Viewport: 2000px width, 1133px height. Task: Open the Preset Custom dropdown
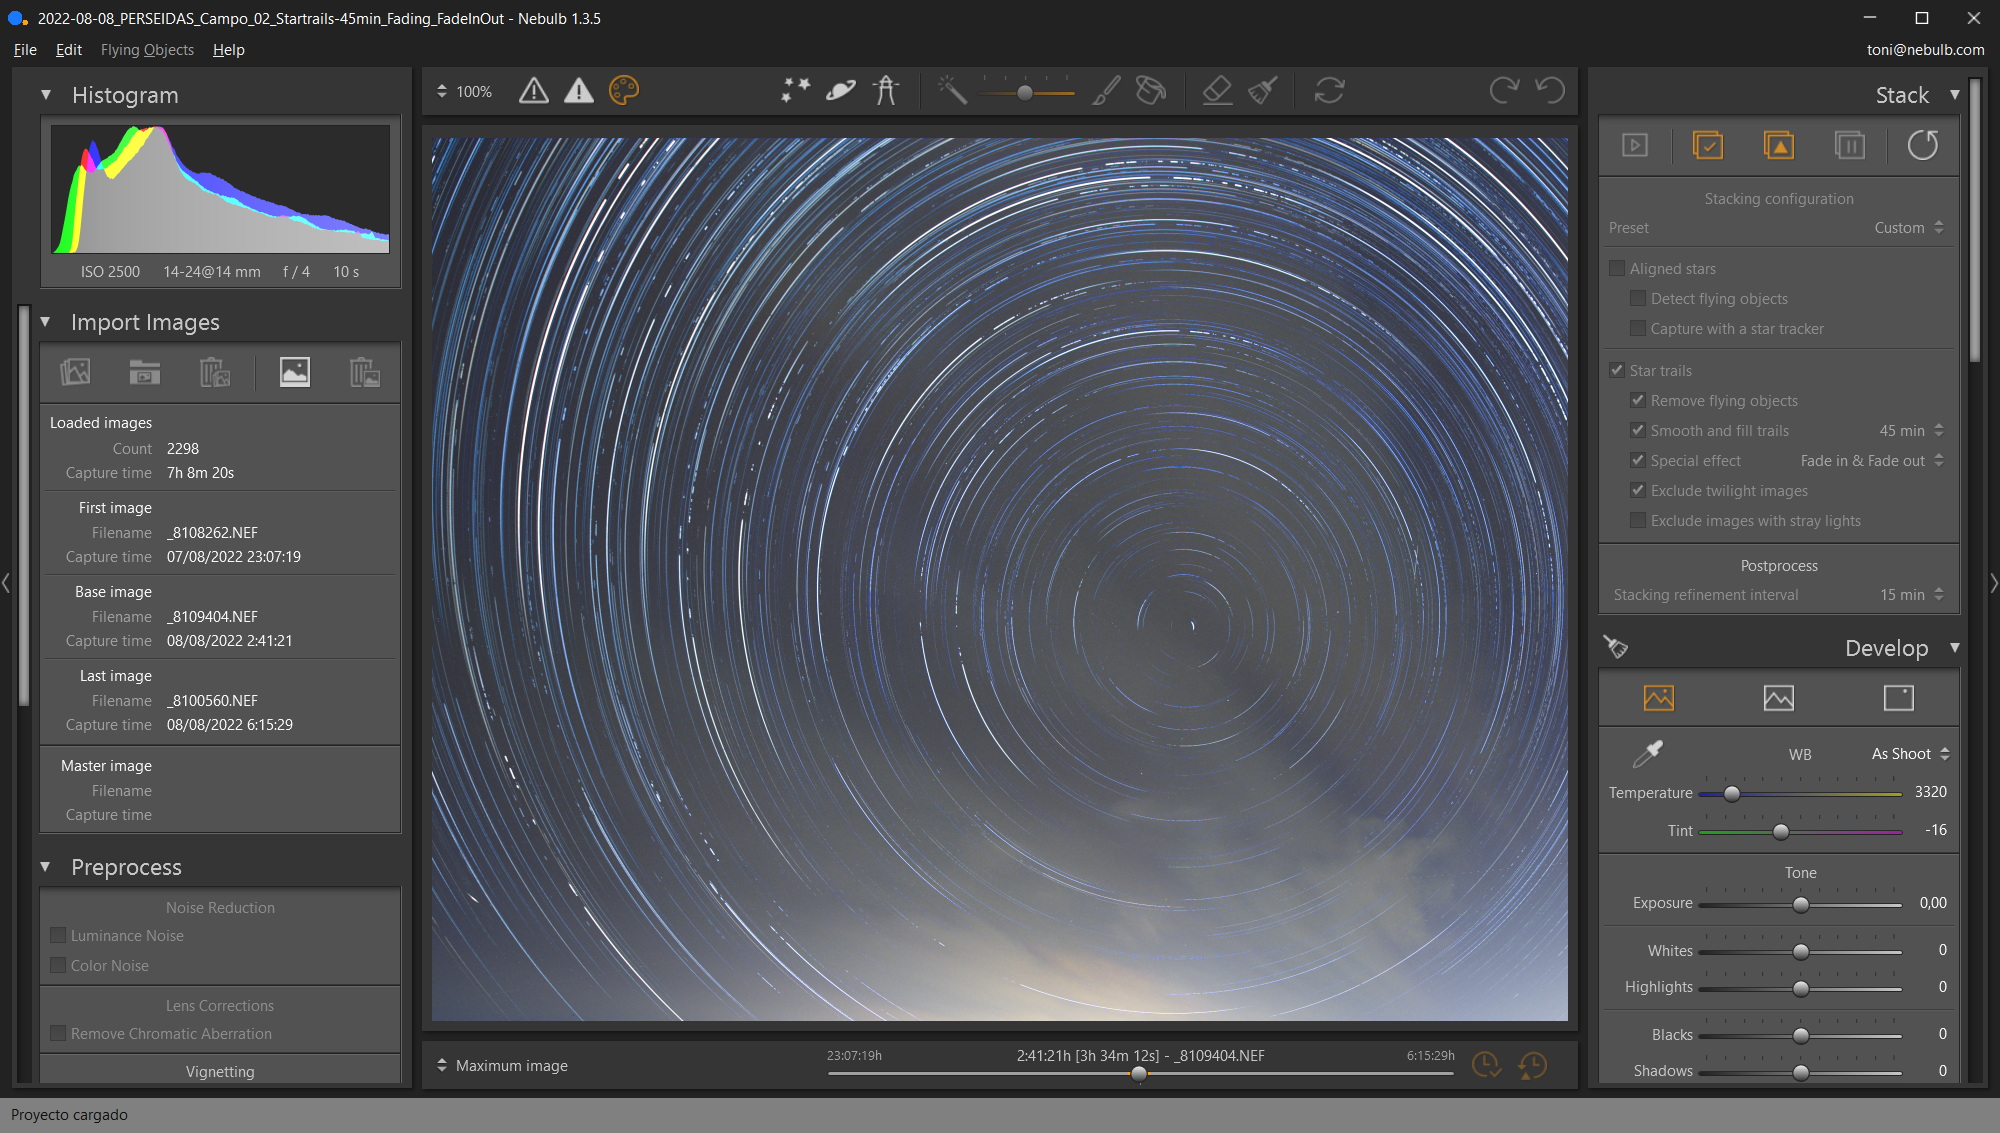(1909, 227)
